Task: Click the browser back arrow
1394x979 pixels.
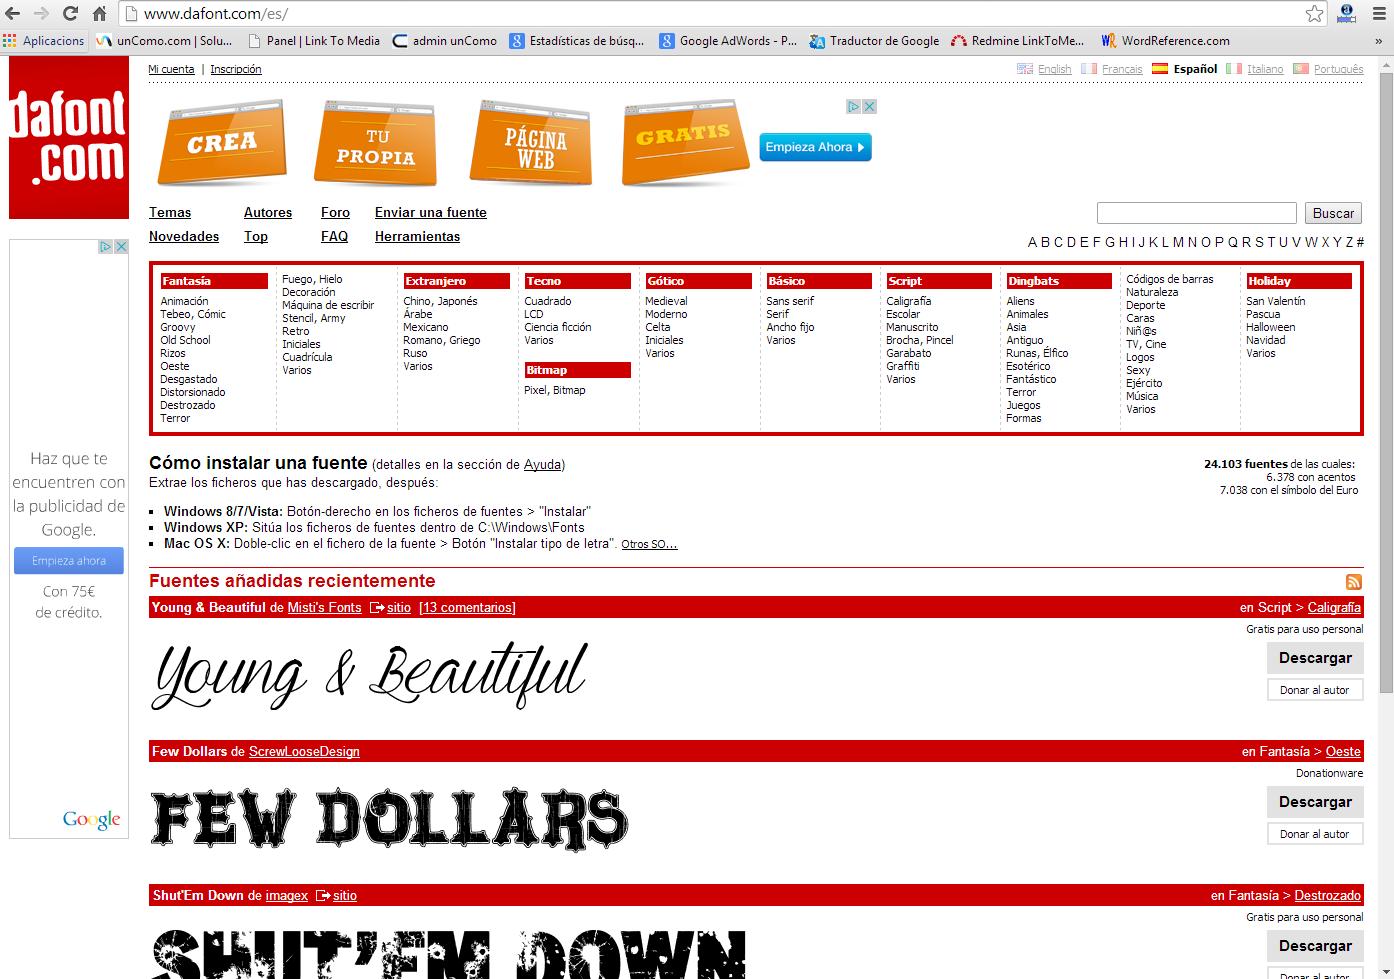Action: tap(13, 13)
